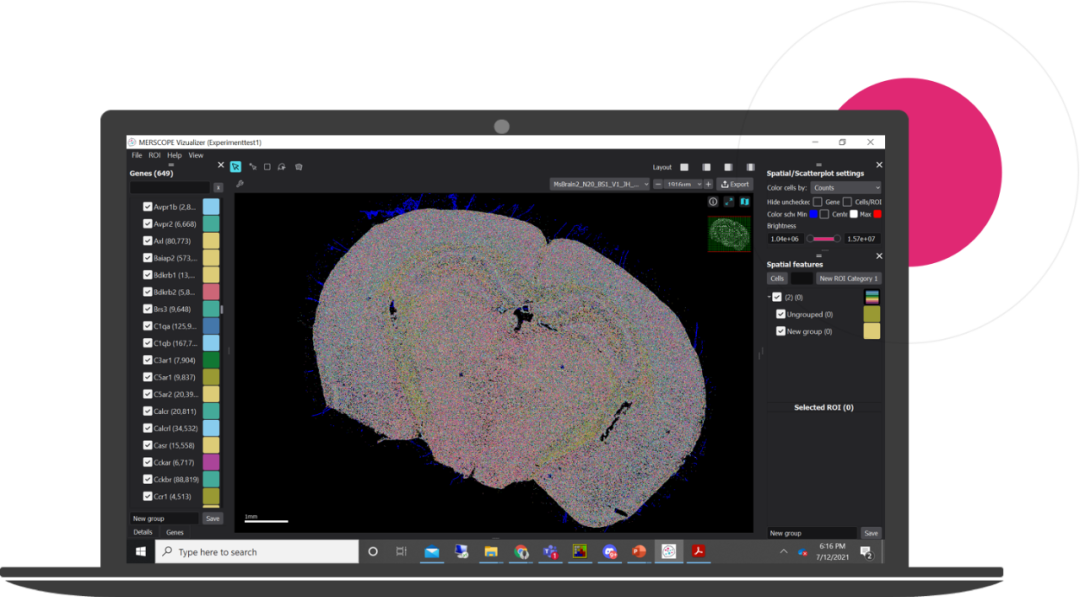Switch to the Details tab
This screenshot has width=1080, height=597.
[142, 532]
